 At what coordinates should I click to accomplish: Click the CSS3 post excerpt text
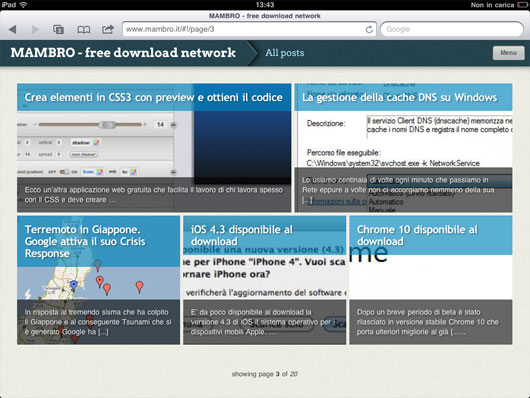(153, 195)
